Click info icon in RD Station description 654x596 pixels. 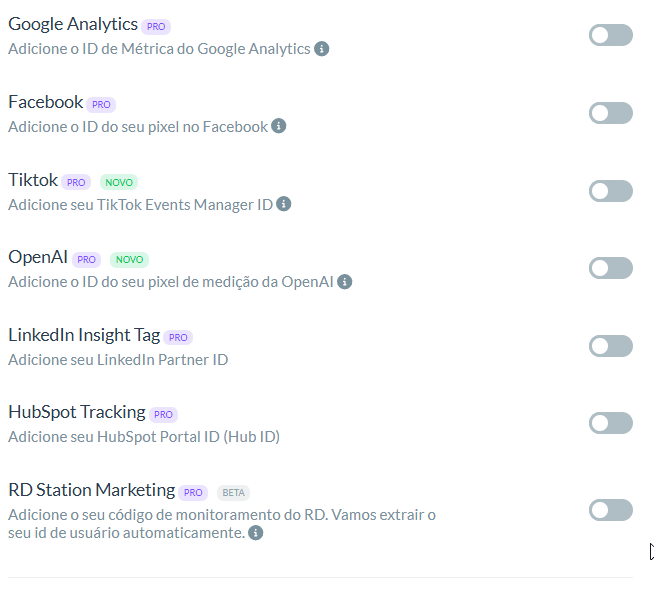pyautogui.click(x=256, y=533)
